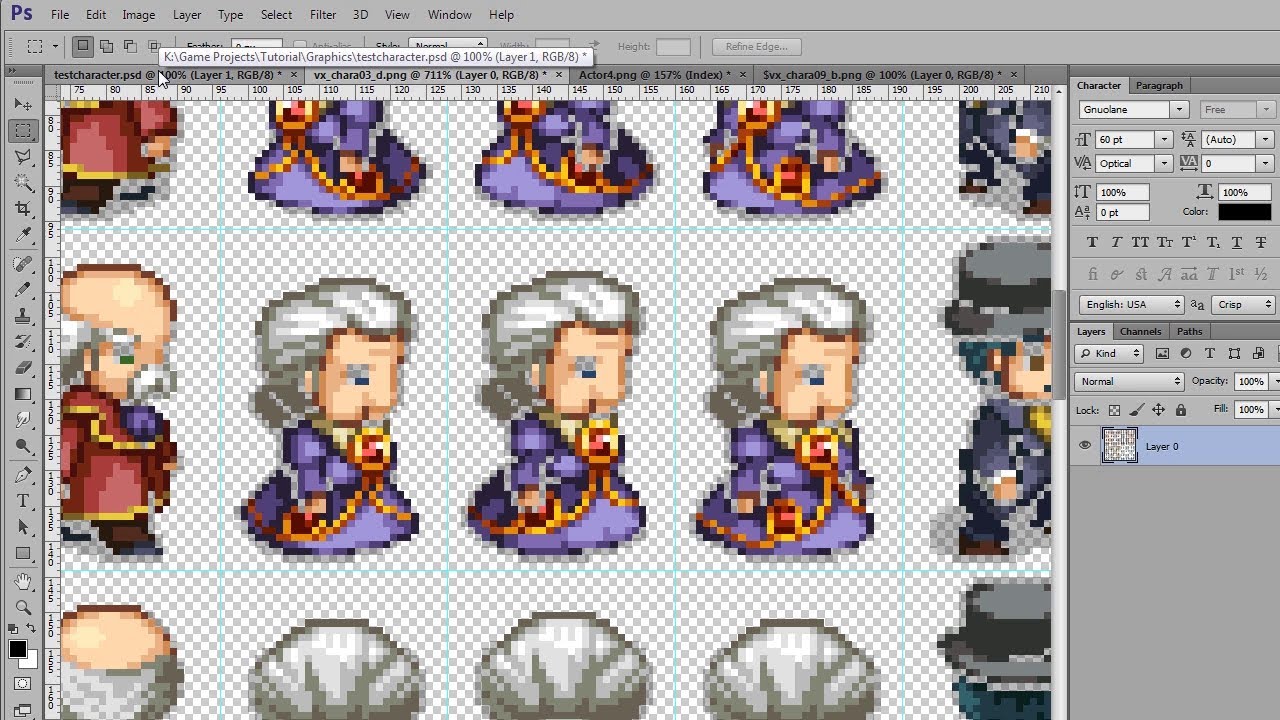
Task: Open the Crisp anti-aliasing dropdown
Action: point(1243,304)
